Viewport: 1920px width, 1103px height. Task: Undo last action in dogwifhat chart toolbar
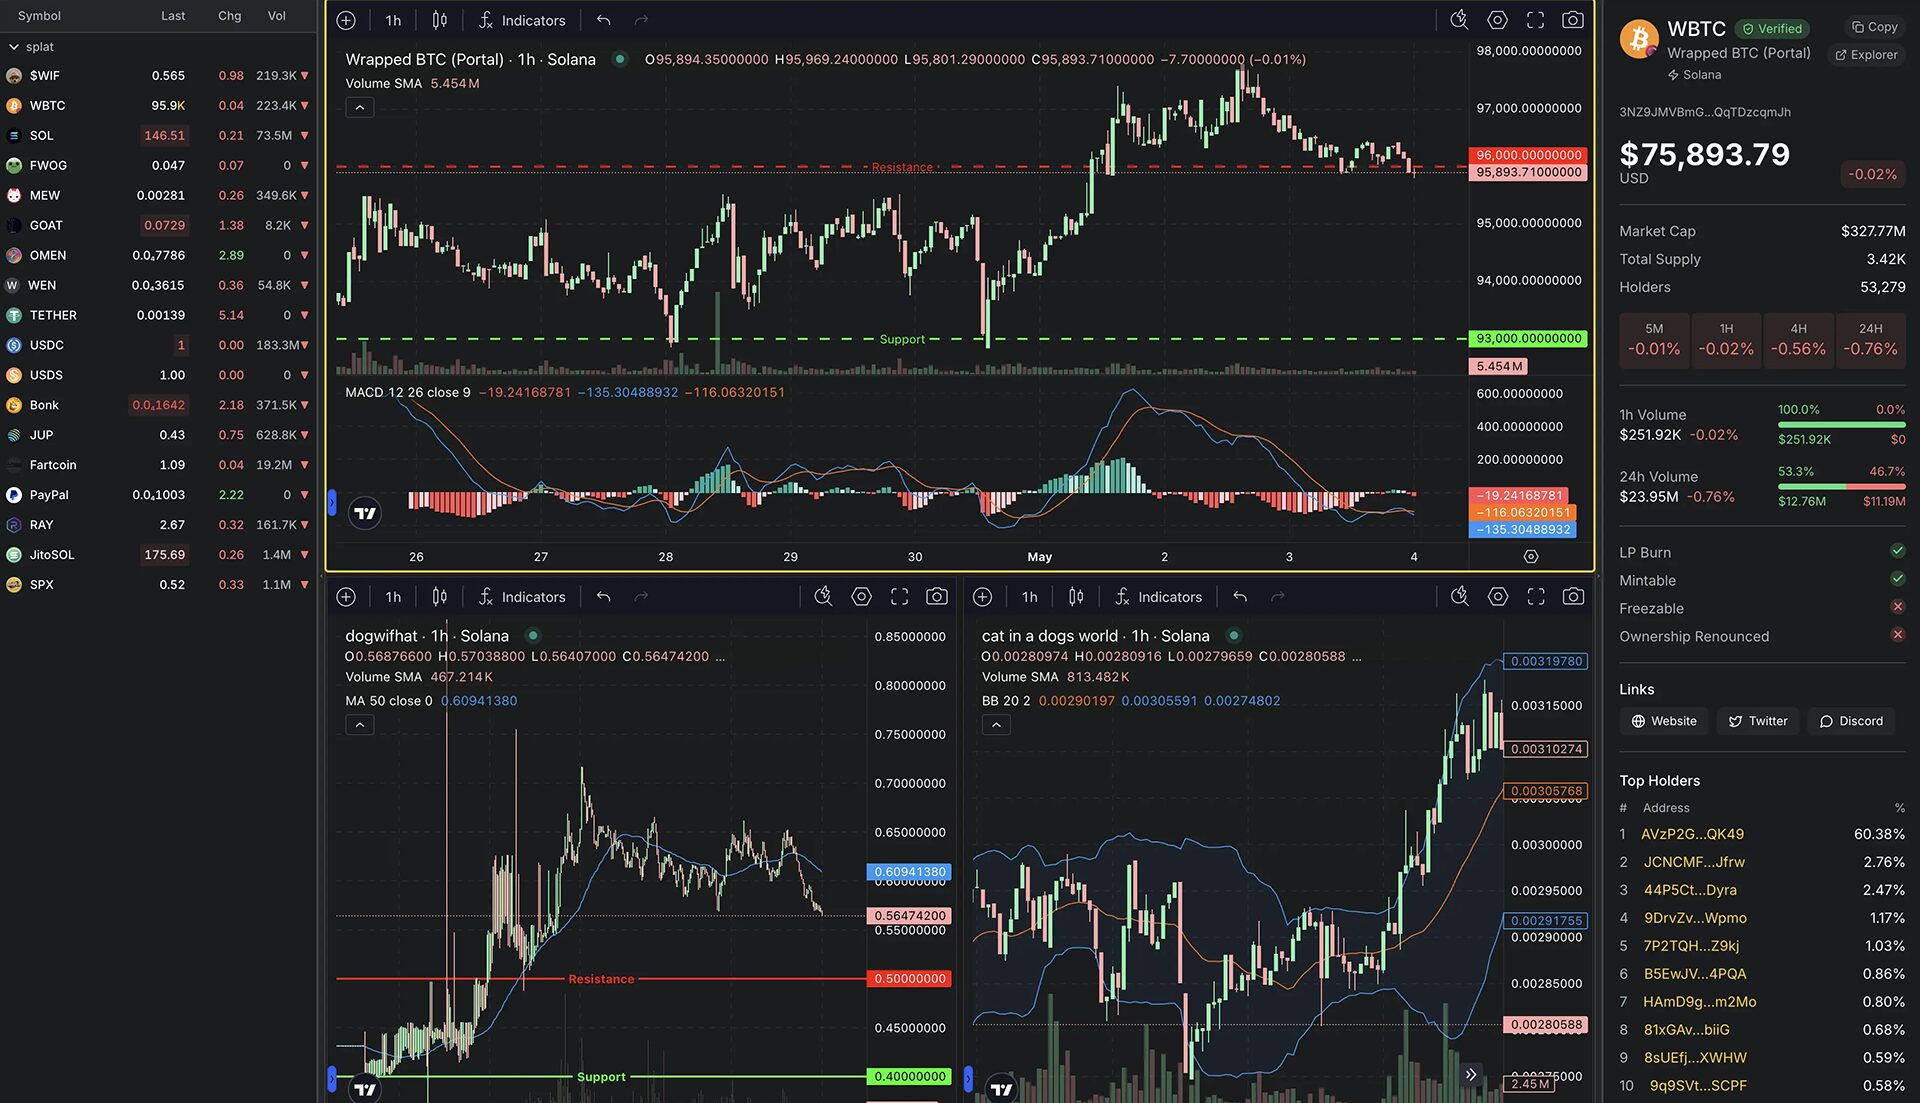[x=603, y=597]
